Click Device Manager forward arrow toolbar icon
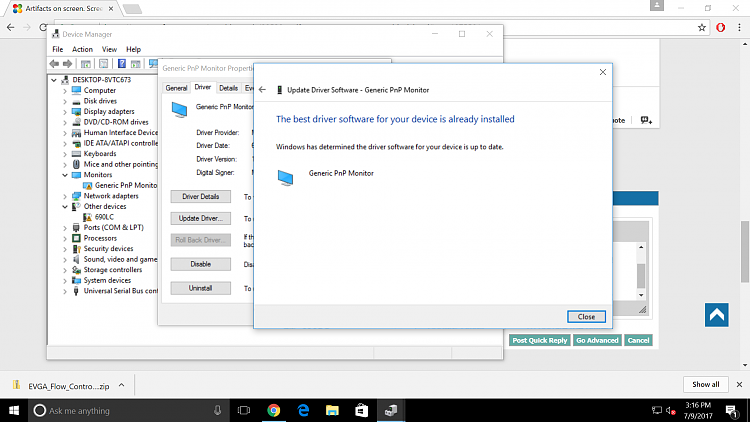 [x=67, y=64]
